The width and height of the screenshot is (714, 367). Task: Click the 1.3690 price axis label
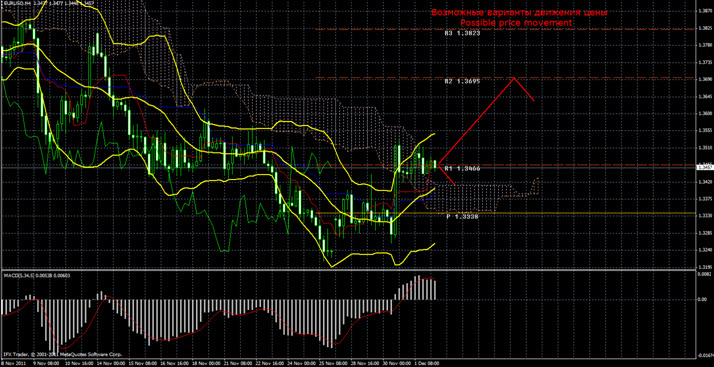[704, 79]
